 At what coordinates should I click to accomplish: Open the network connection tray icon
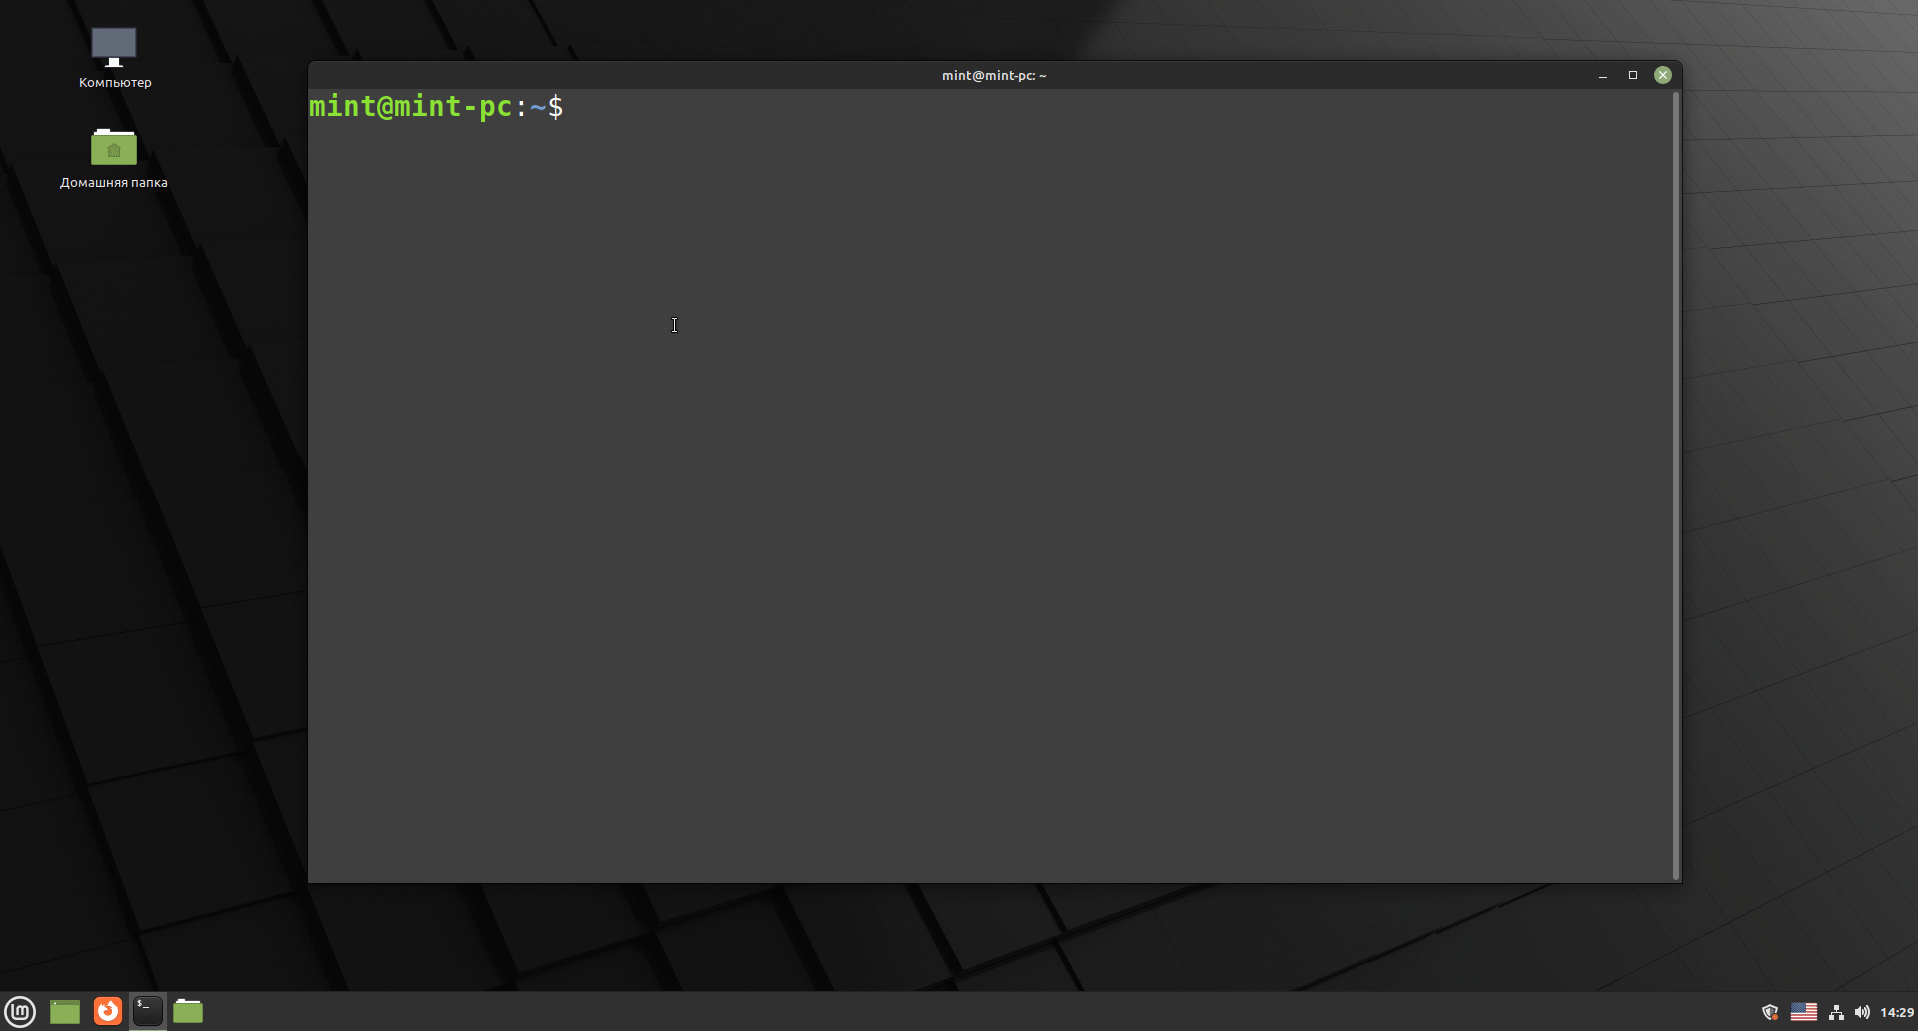[x=1836, y=1012]
